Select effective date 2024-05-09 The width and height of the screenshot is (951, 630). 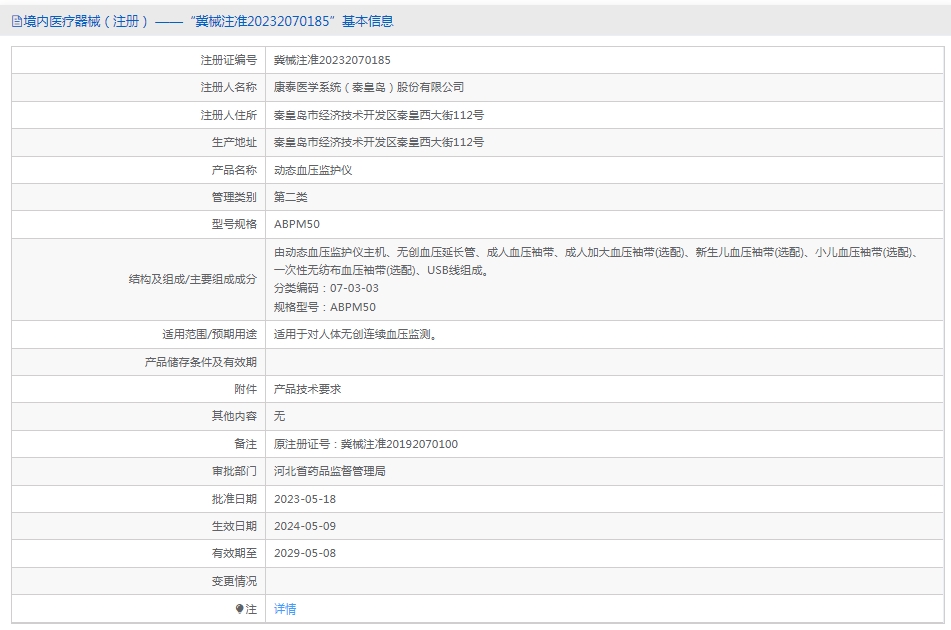(304, 526)
